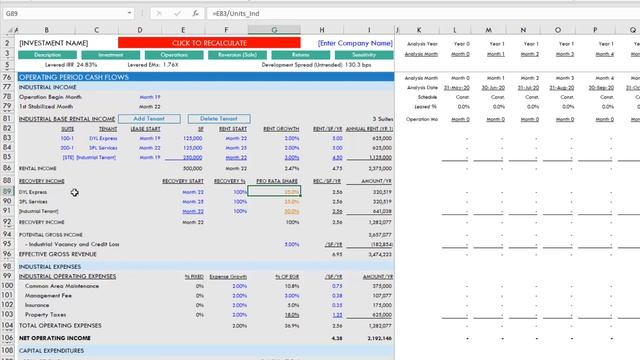Viewport: 640px width, 360px height.
Task: Open the Investment navigation tab
Action: point(111,55)
